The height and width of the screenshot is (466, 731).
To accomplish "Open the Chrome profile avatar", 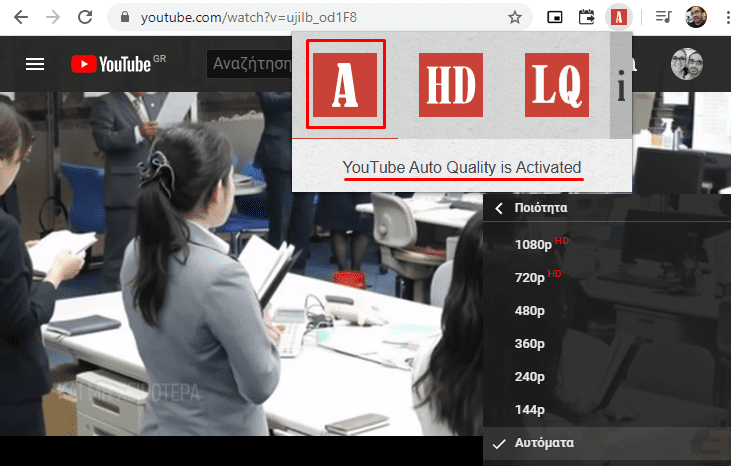I will pos(696,17).
